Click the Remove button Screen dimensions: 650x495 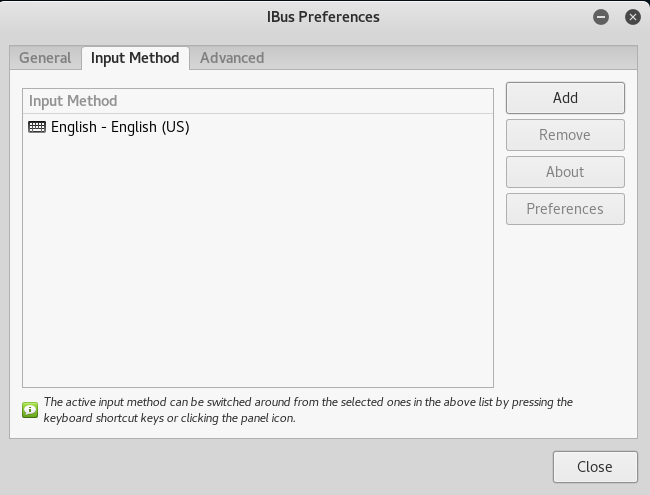tap(565, 135)
